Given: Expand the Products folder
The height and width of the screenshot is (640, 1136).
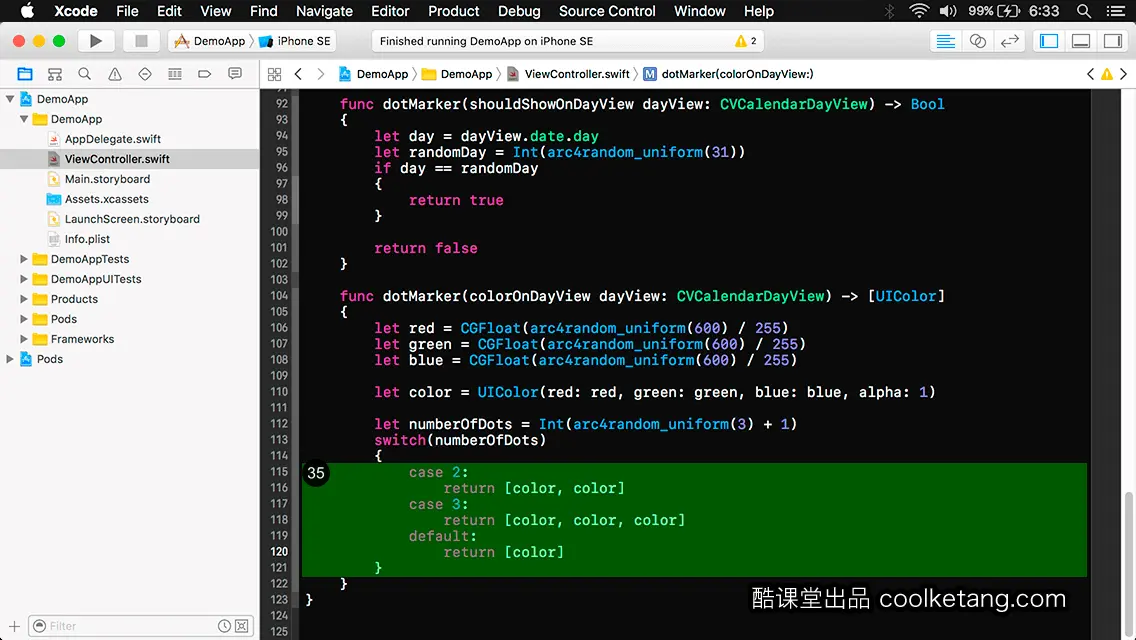Looking at the screenshot, I should pyautogui.click(x=24, y=299).
